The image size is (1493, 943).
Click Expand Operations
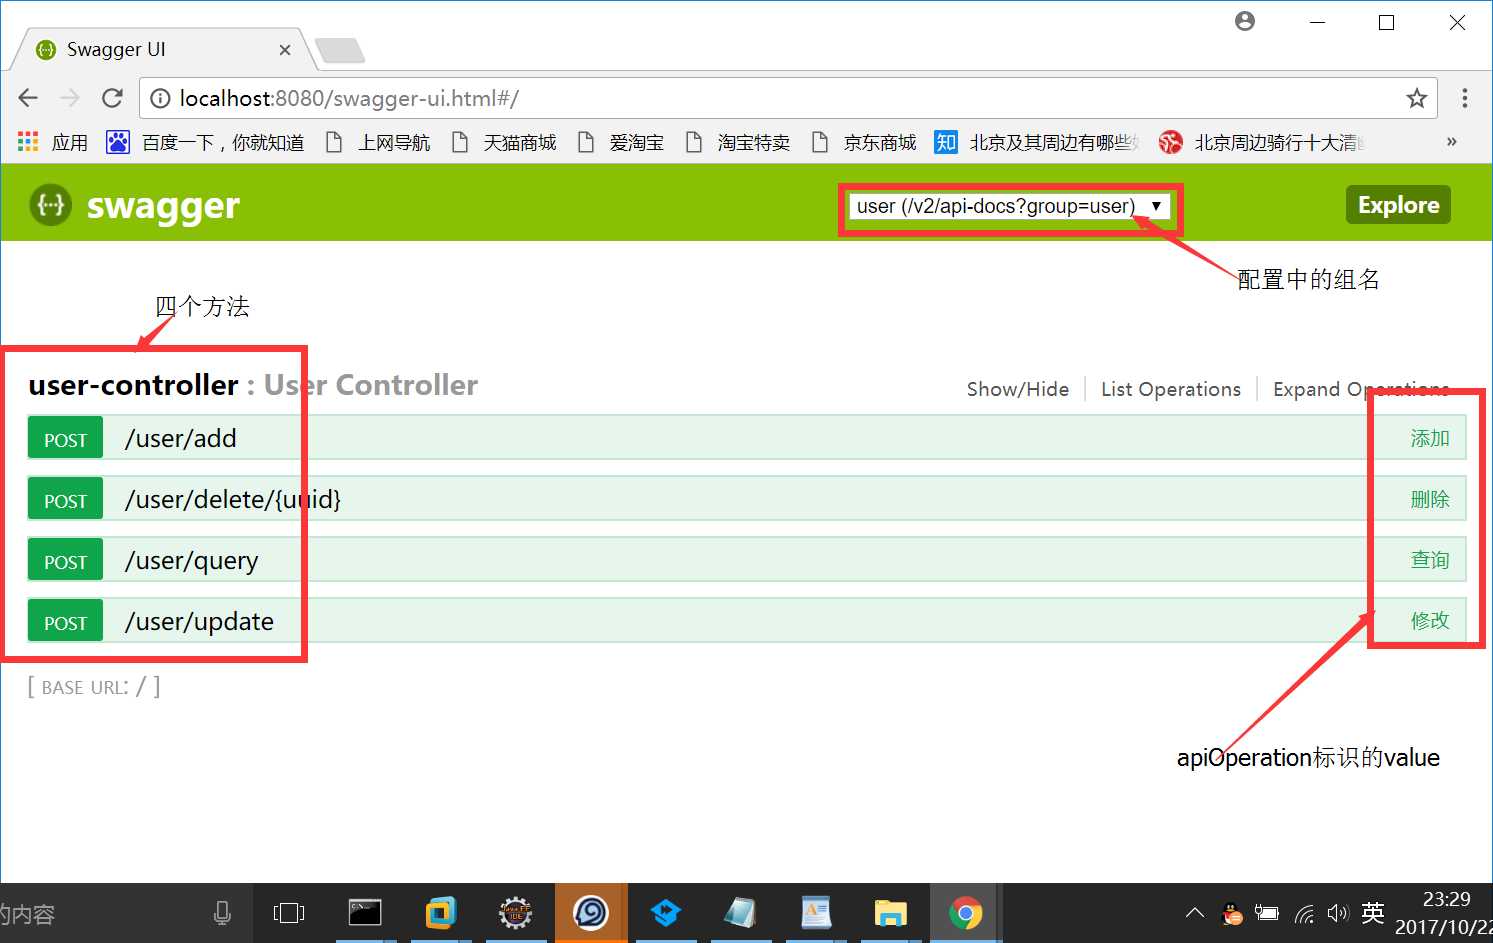click(x=1361, y=389)
